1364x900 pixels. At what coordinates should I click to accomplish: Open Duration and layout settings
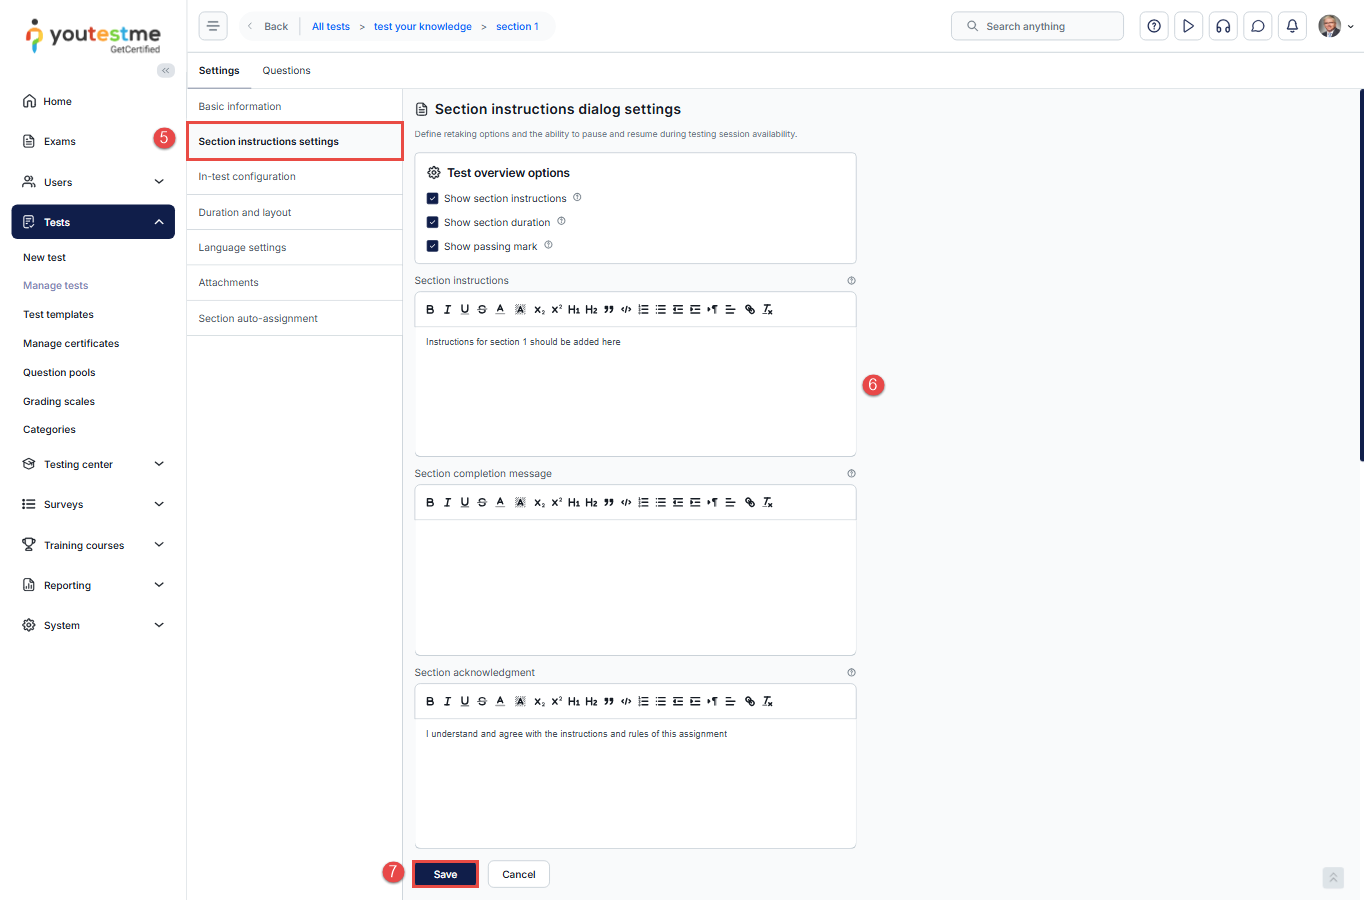(x=245, y=213)
